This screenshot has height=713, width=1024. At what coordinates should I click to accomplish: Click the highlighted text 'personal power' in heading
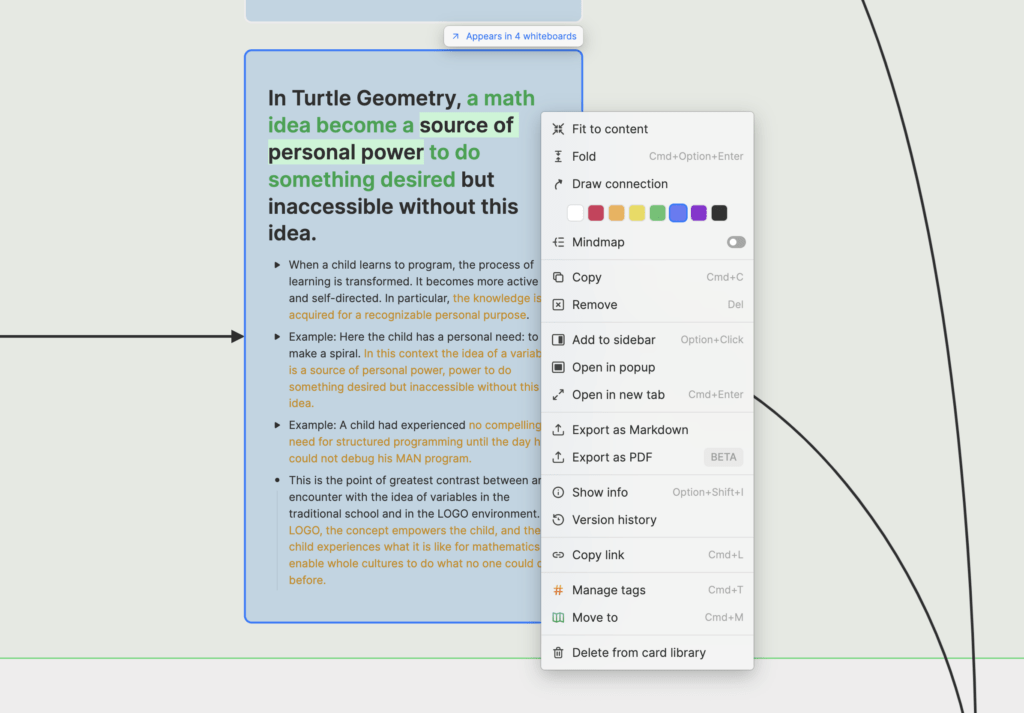(345, 153)
